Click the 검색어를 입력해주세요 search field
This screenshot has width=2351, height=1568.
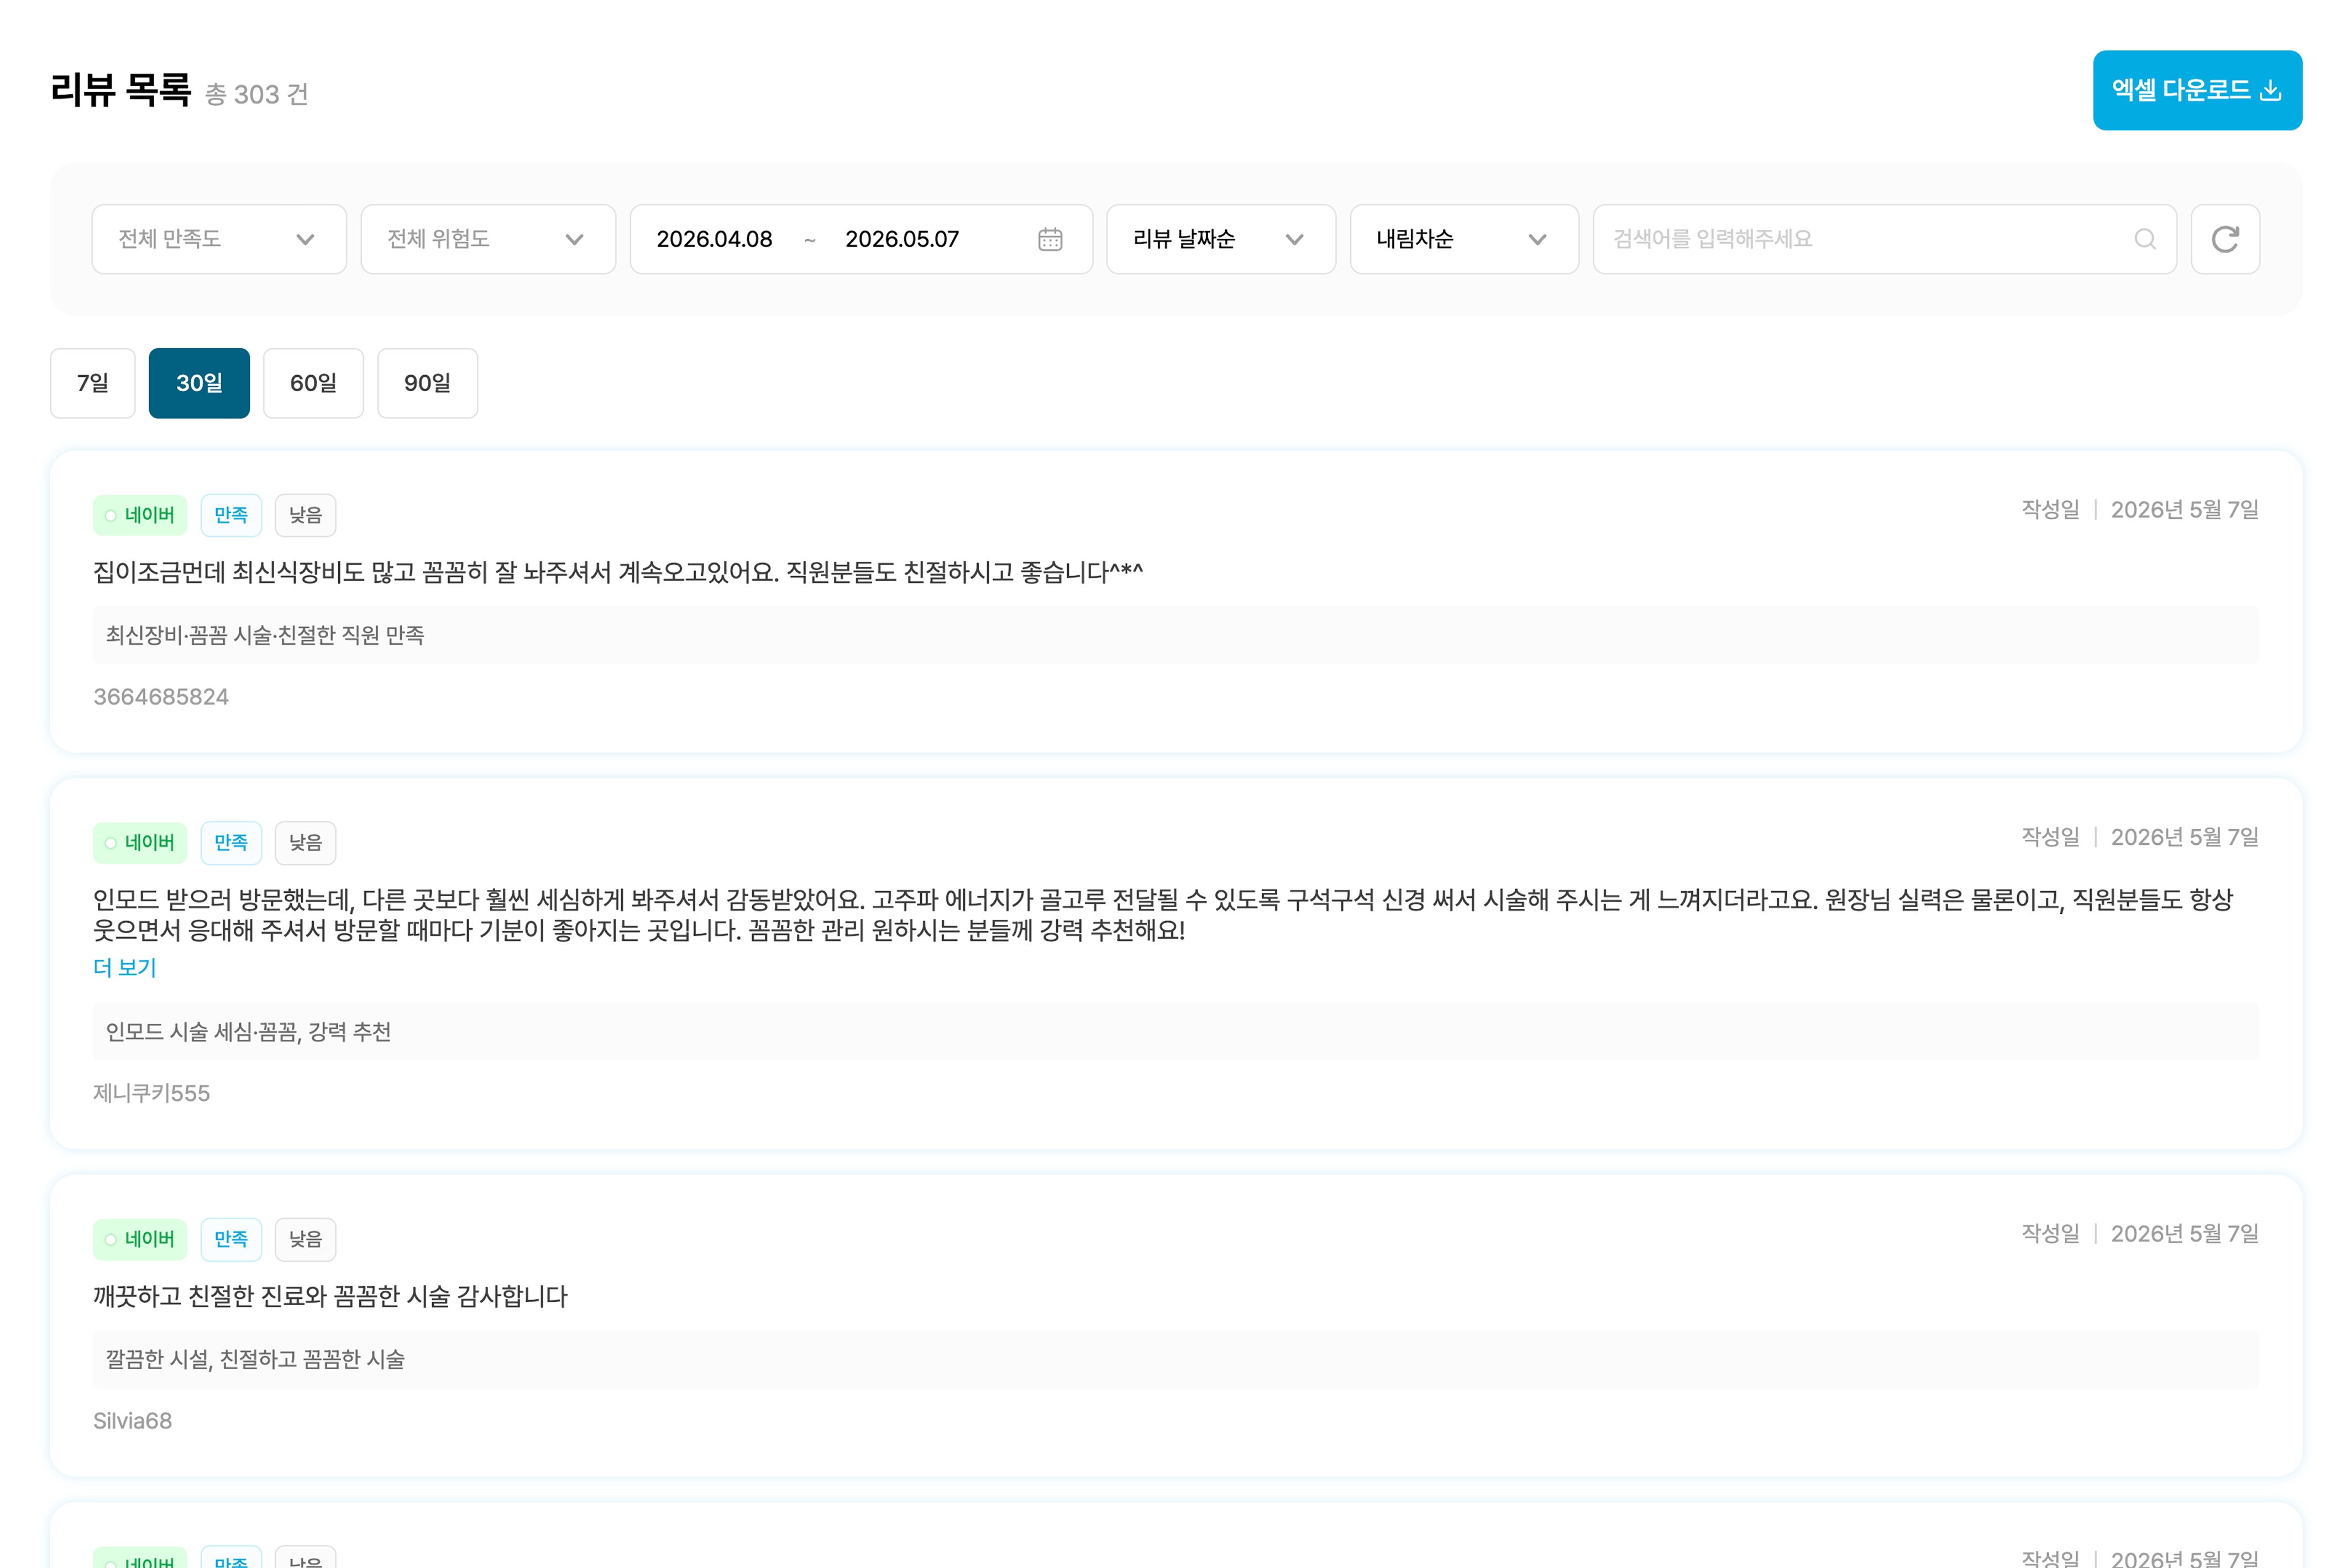(1884, 239)
